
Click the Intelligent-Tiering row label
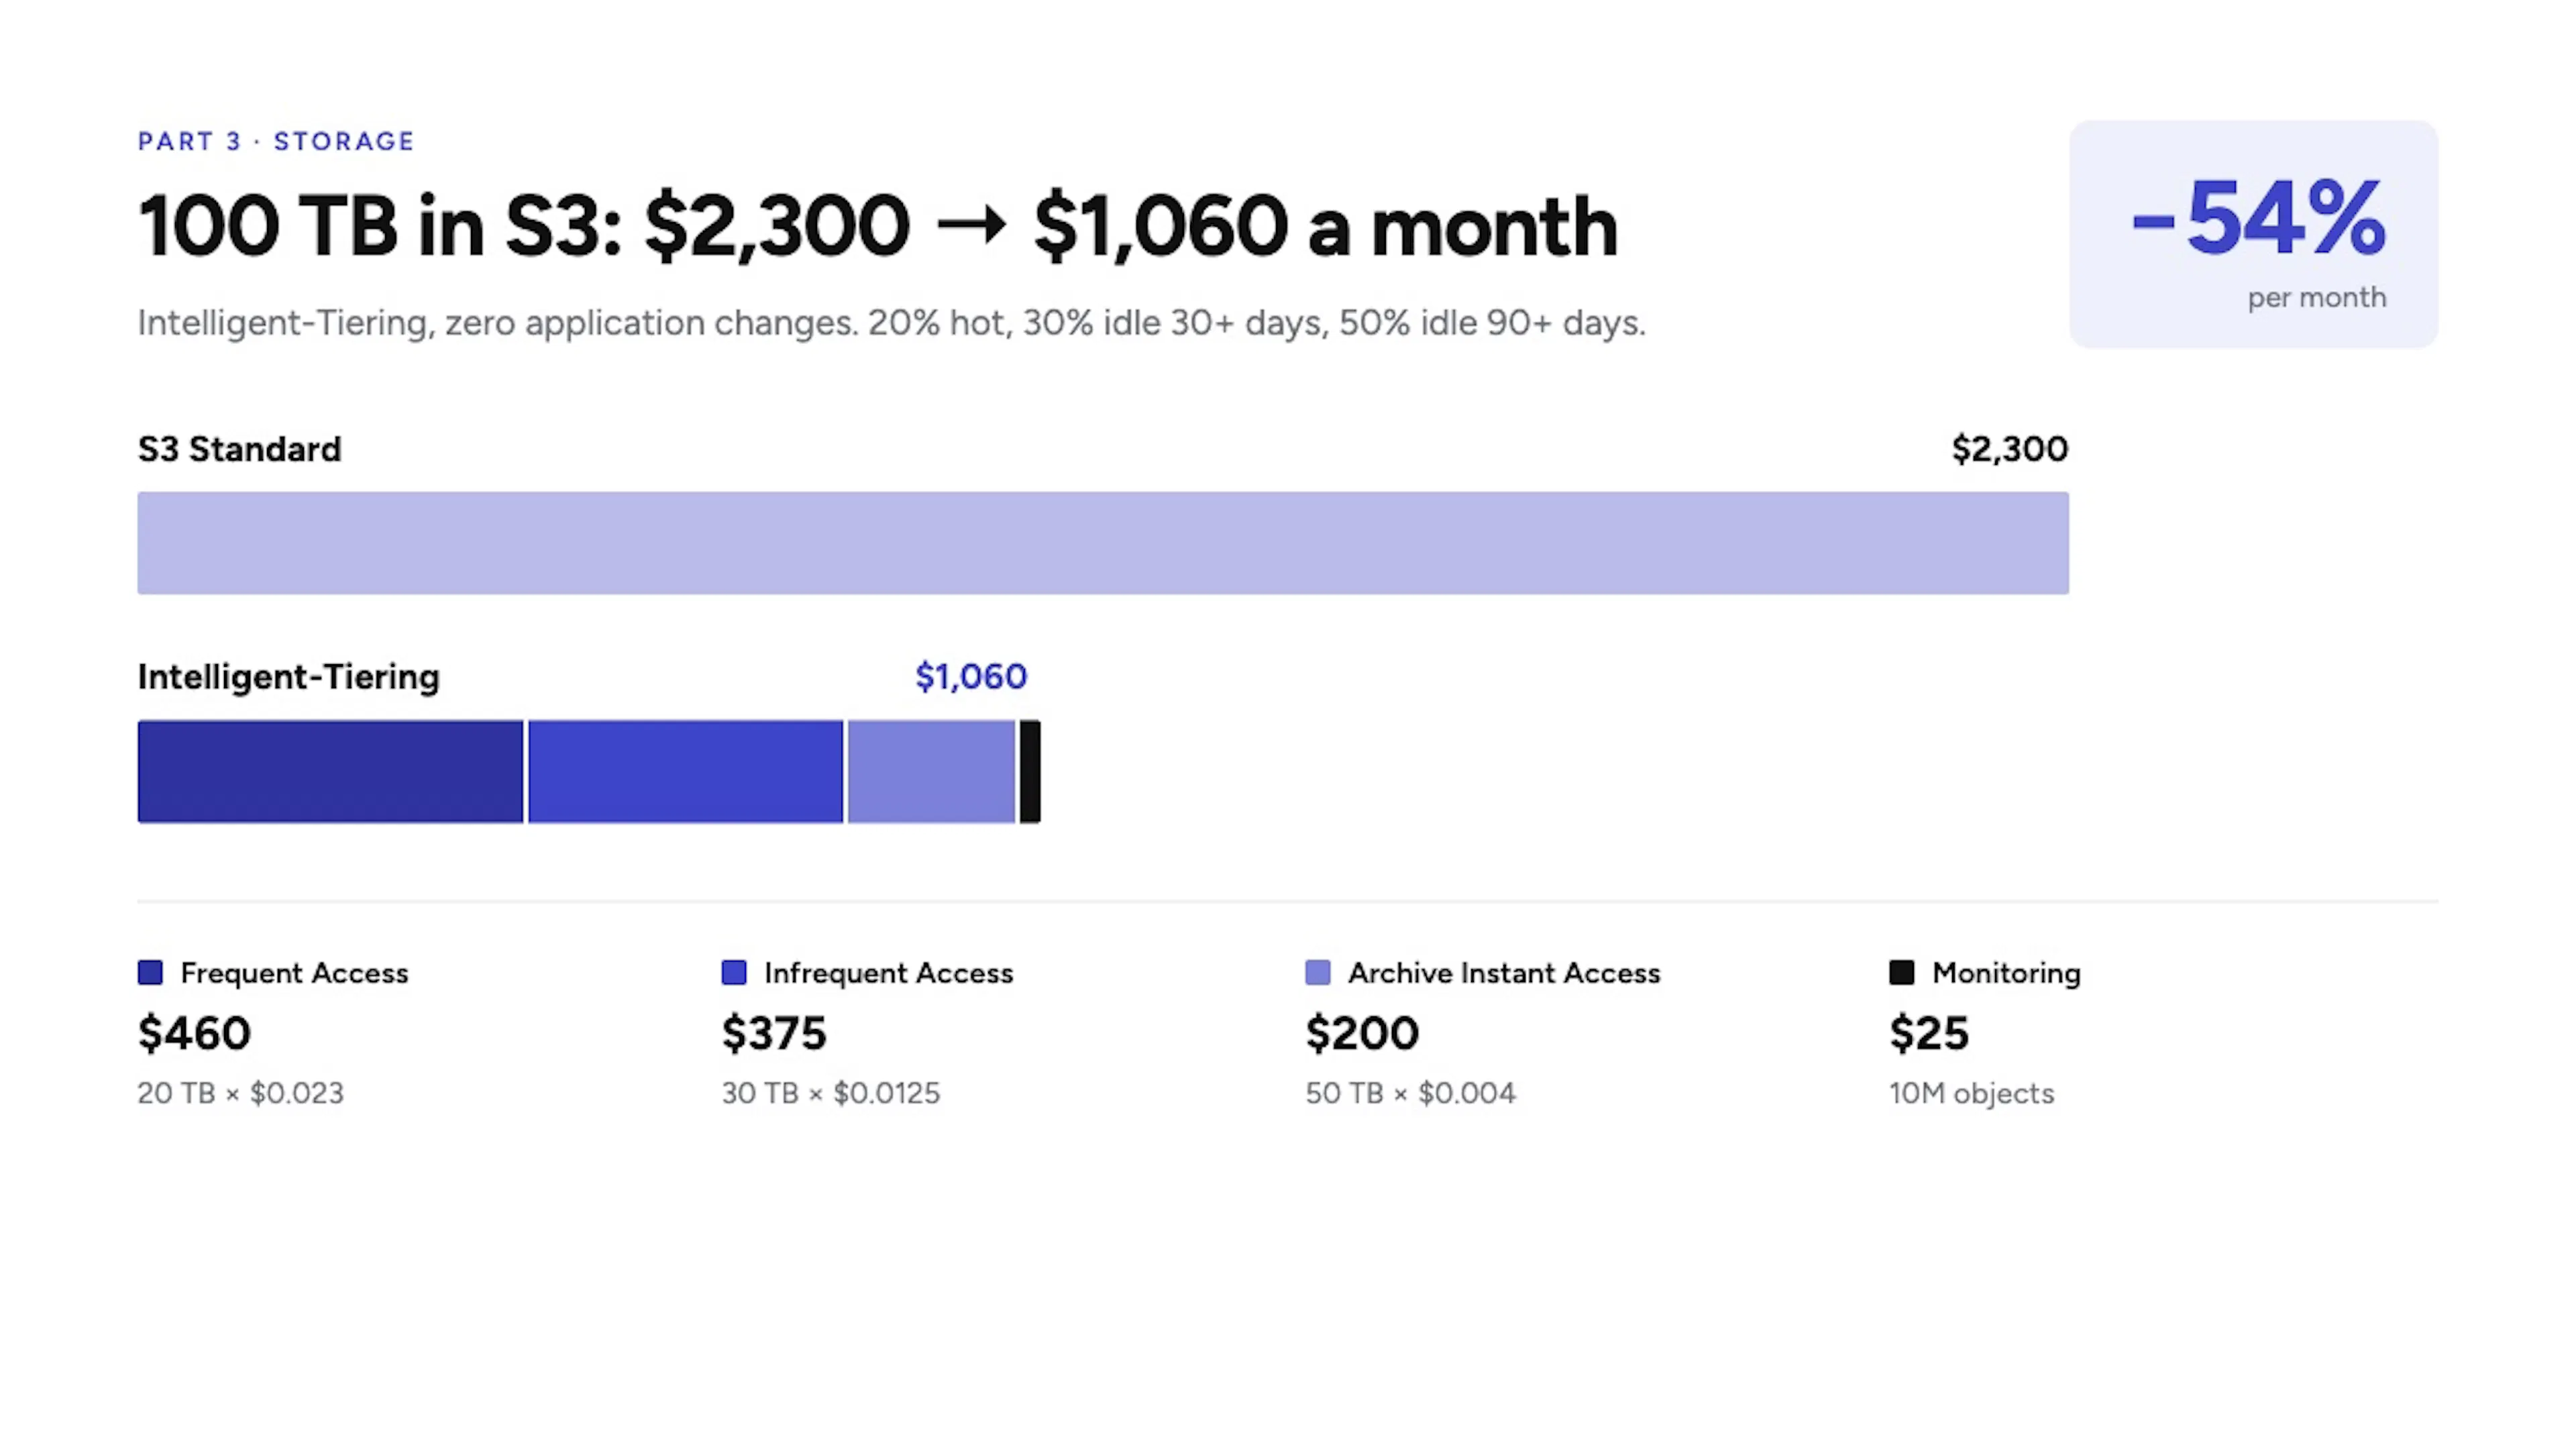click(x=289, y=677)
